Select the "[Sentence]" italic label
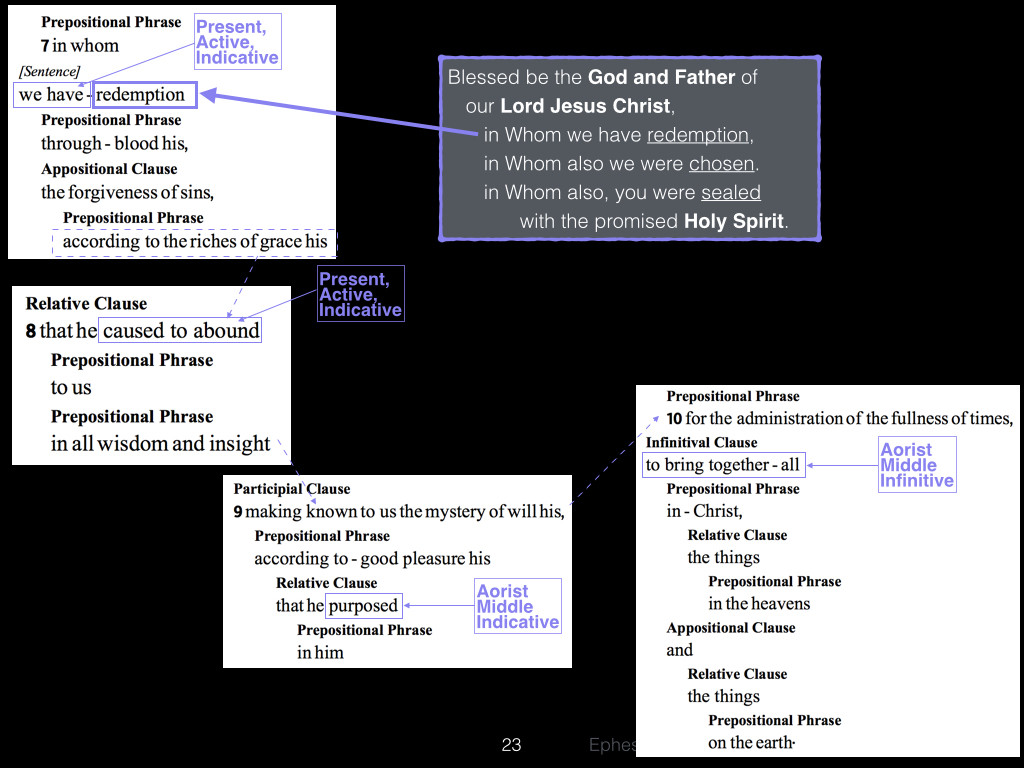 coord(50,71)
